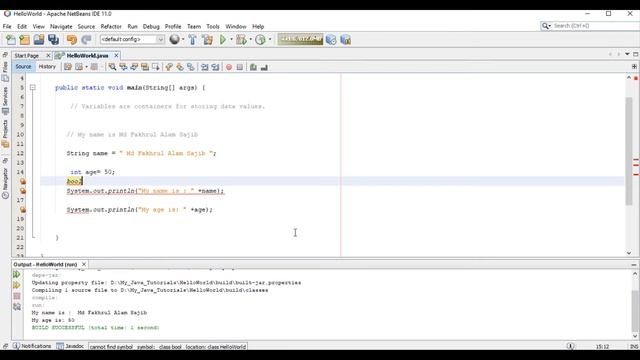Click the Undo toolbar icon

click(72, 40)
